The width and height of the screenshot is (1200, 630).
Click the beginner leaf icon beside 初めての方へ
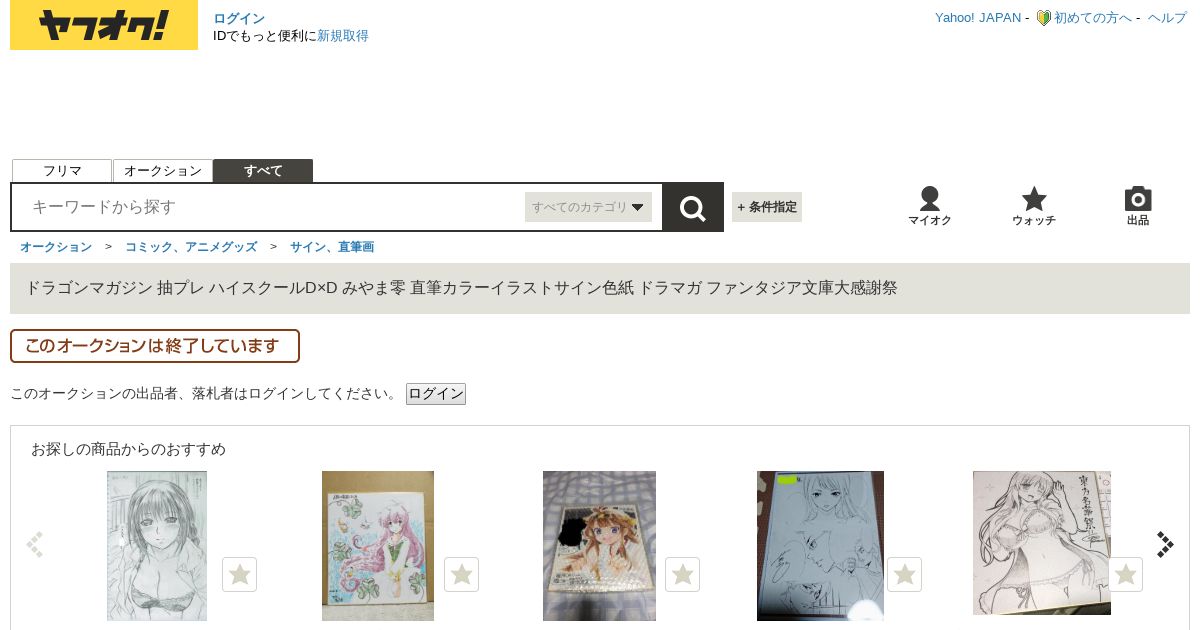coord(1043,18)
